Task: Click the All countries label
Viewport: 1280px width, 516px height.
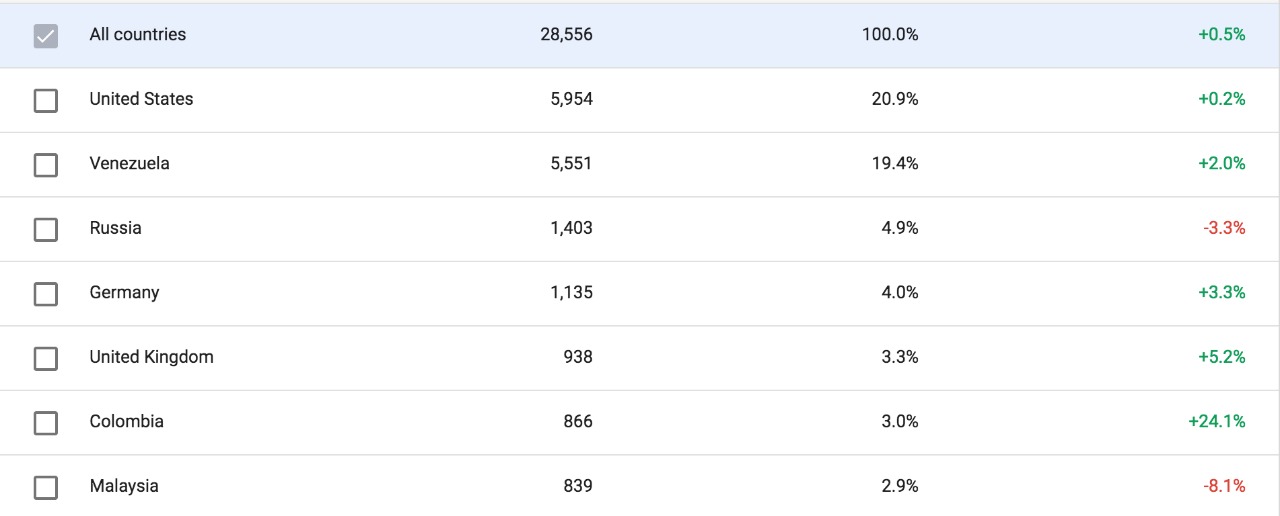Action: (x=138, y=34)
